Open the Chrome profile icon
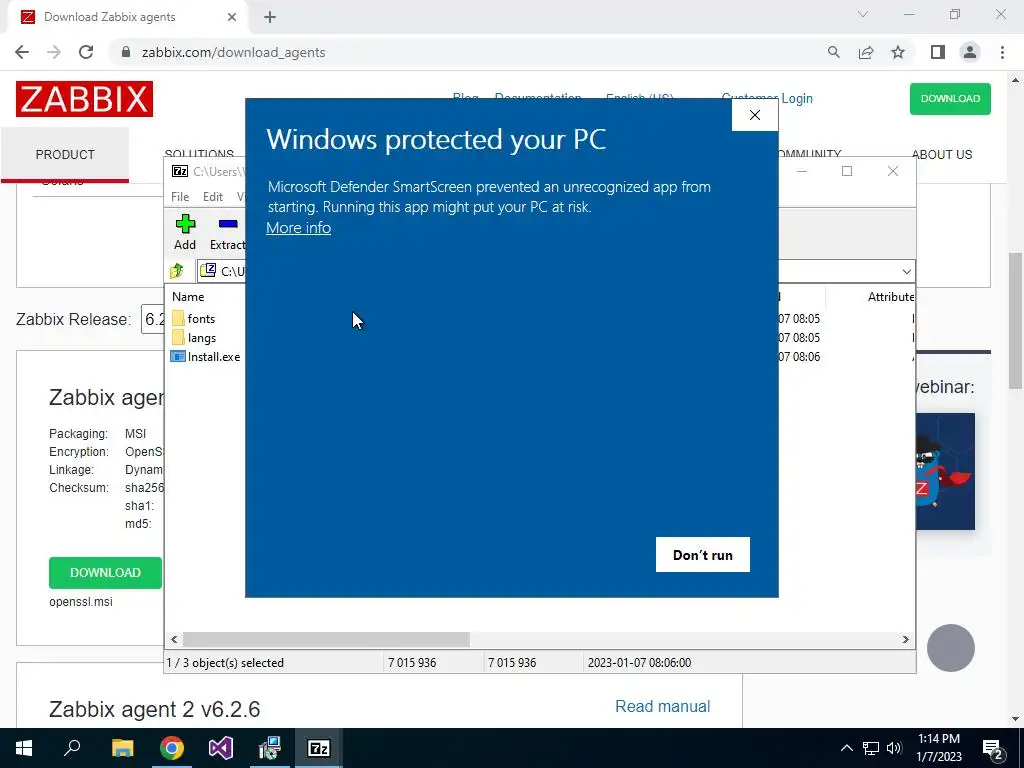The width and height of the screenshot is (1024, 768). 970,52
